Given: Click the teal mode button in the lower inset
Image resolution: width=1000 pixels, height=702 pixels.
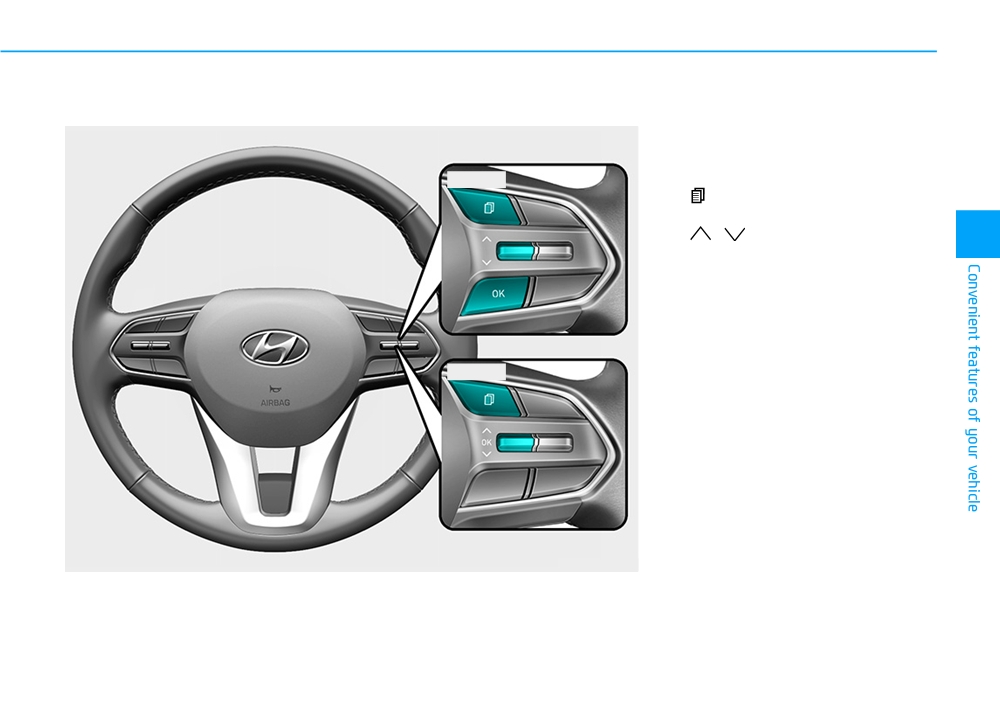Looking at the screenshot, I should [485, 399].
